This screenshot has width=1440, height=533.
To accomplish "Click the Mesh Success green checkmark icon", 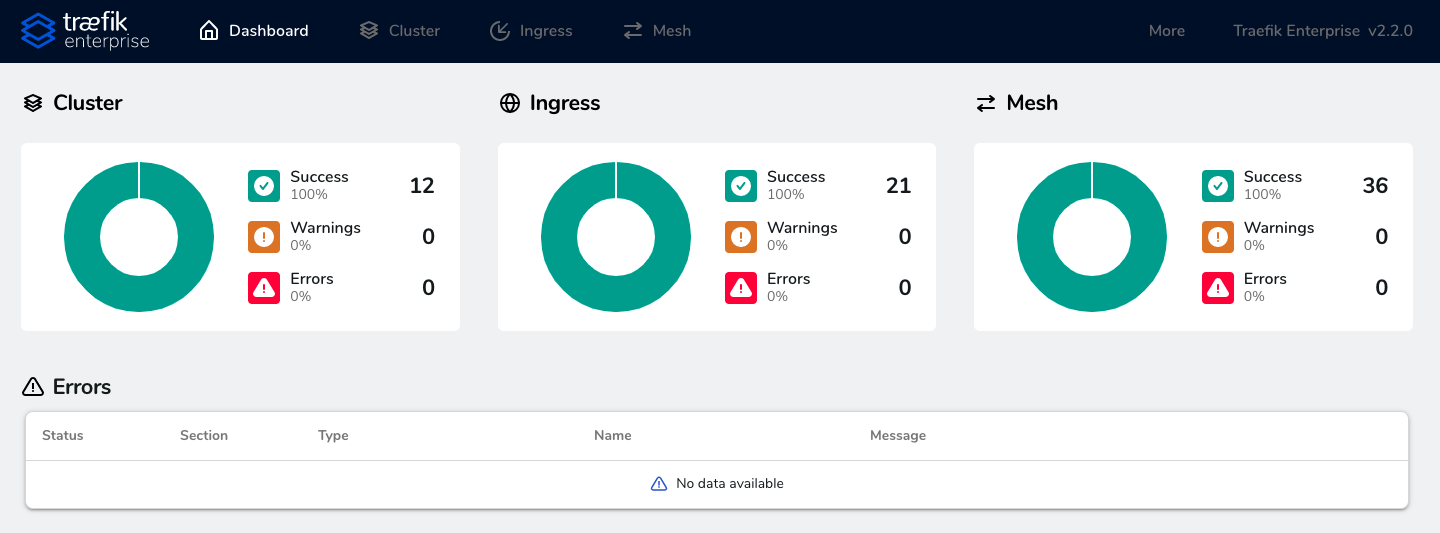I will tap(1217, 186).
